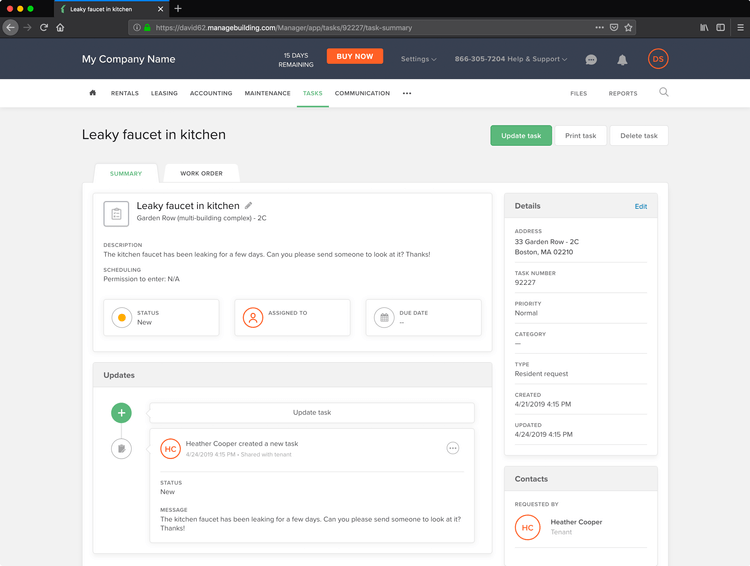This screenshot has height=566, width=750.
Task: Click the Update task green button
Action: 520,136
